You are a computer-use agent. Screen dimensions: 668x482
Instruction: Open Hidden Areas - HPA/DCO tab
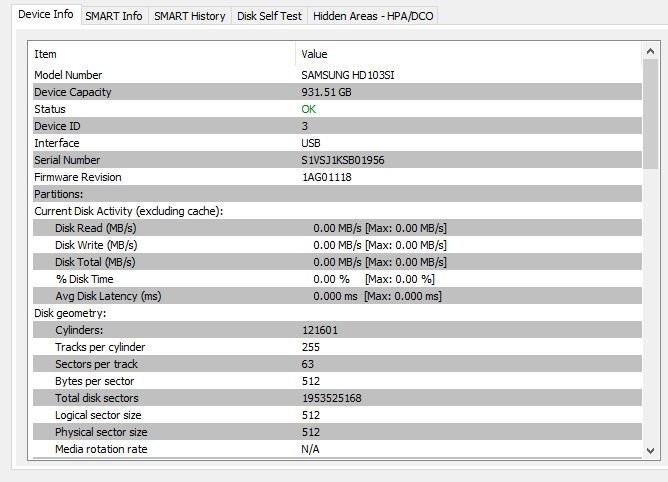click(x=373, y=16)
